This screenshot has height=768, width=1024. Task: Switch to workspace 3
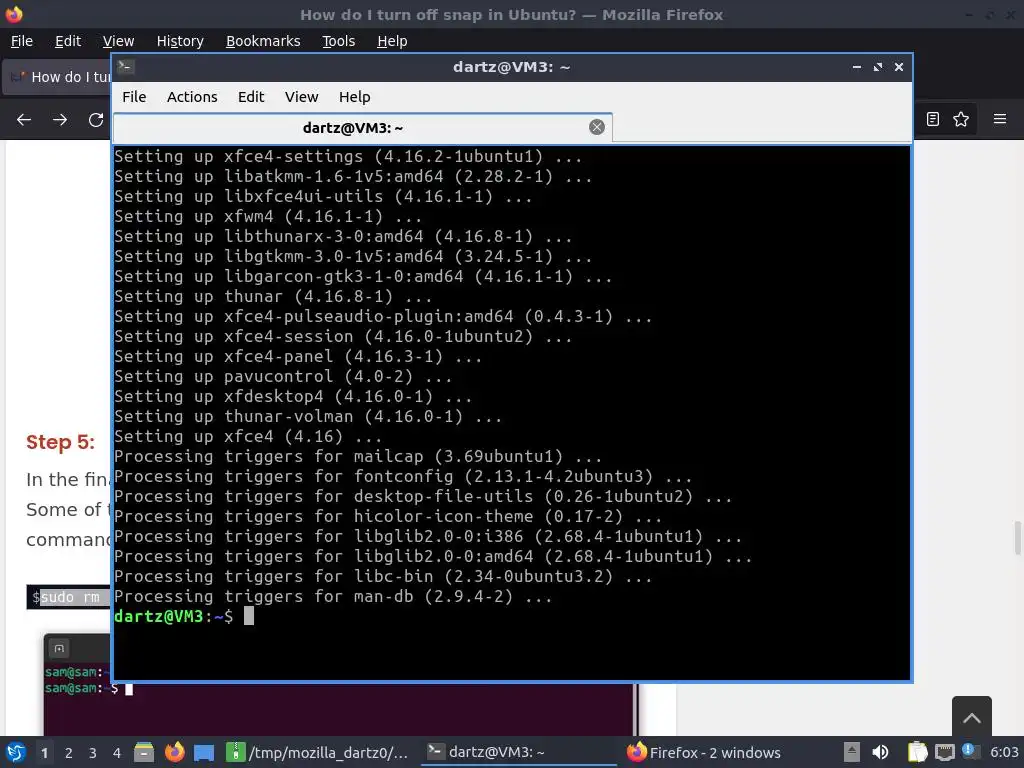[x=93, y=753]
